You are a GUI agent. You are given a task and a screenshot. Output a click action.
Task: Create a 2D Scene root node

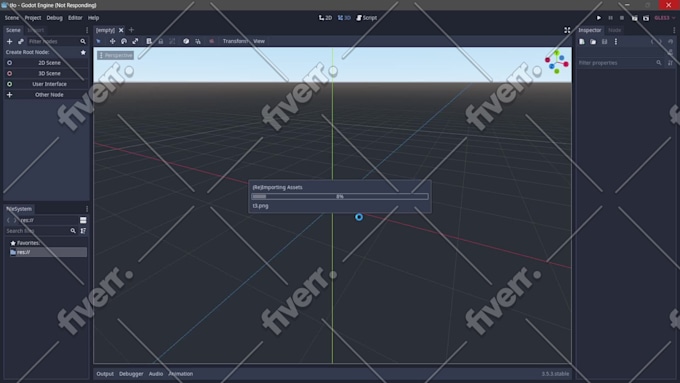[46, 63]
